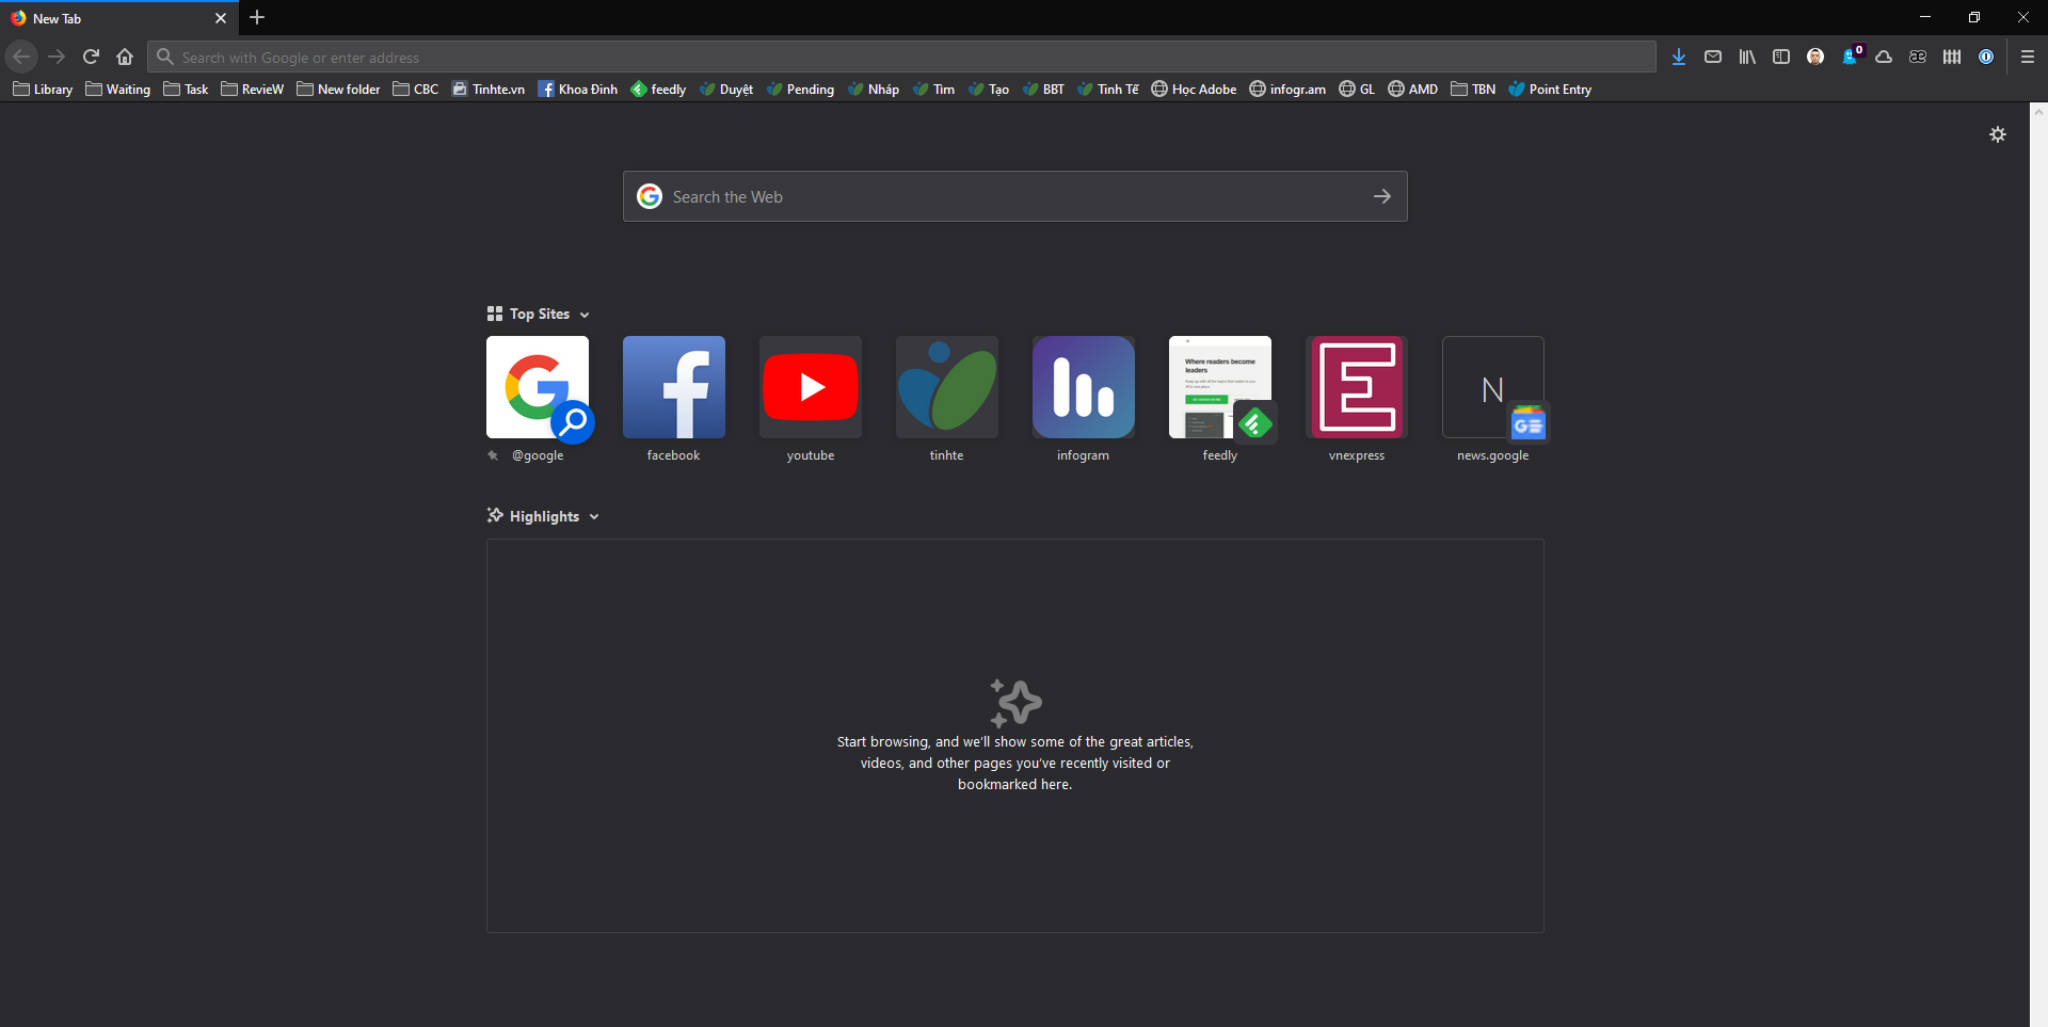2048x1027 pixels.
Task: Open the news.google top site tile
Action: coord(1493,388)
